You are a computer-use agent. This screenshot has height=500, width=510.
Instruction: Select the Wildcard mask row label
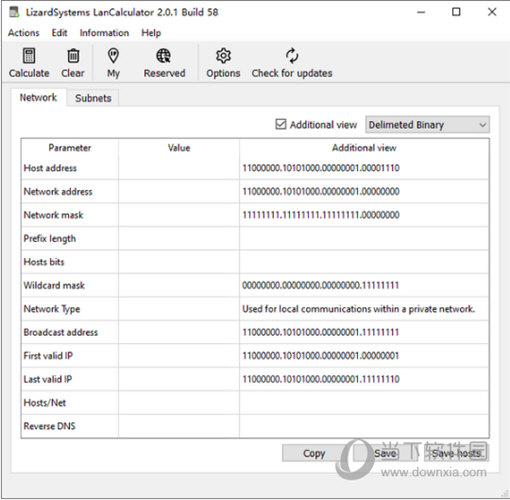point(54,285)
